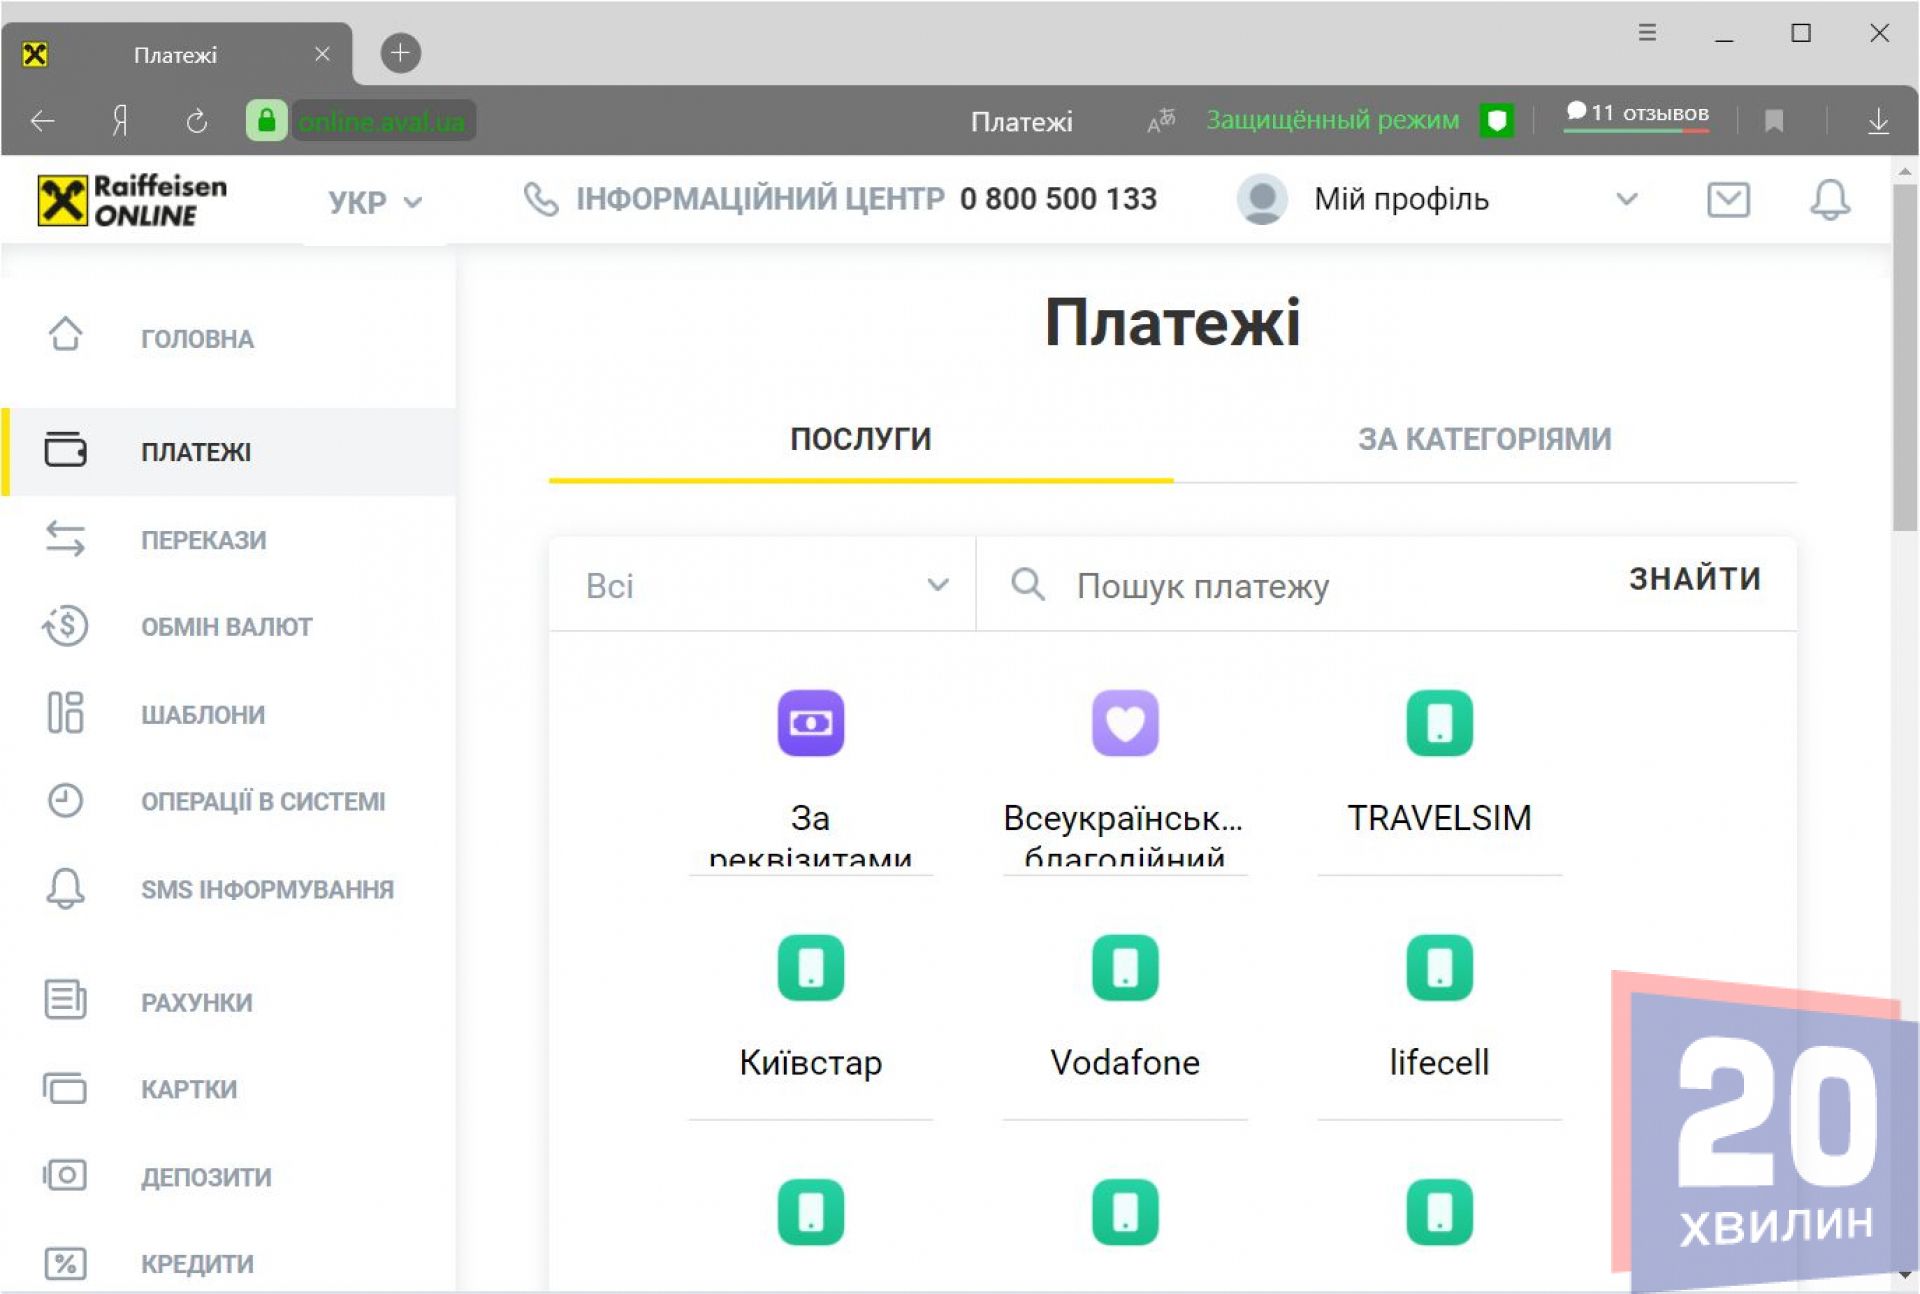Open the TRAVELSIM payment icon
The width and height of the screenshot is (1920, 1294).
click(1438, 723)
